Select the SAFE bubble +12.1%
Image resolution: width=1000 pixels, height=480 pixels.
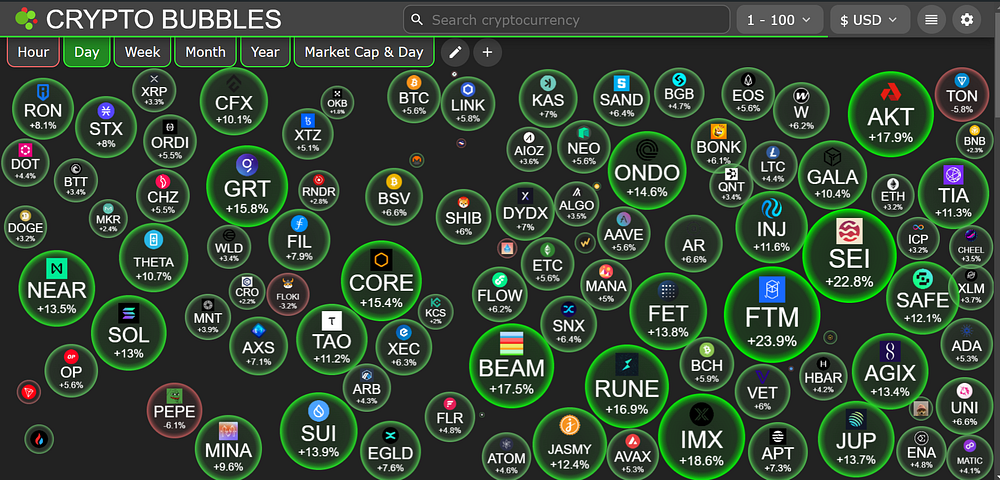922,298
